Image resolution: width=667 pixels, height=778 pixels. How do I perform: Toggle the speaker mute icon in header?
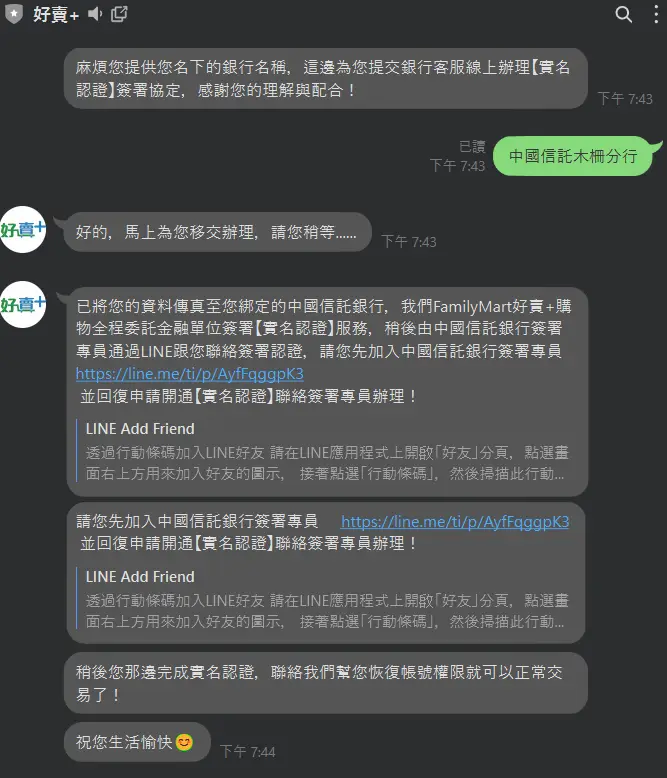pos(95,14)
